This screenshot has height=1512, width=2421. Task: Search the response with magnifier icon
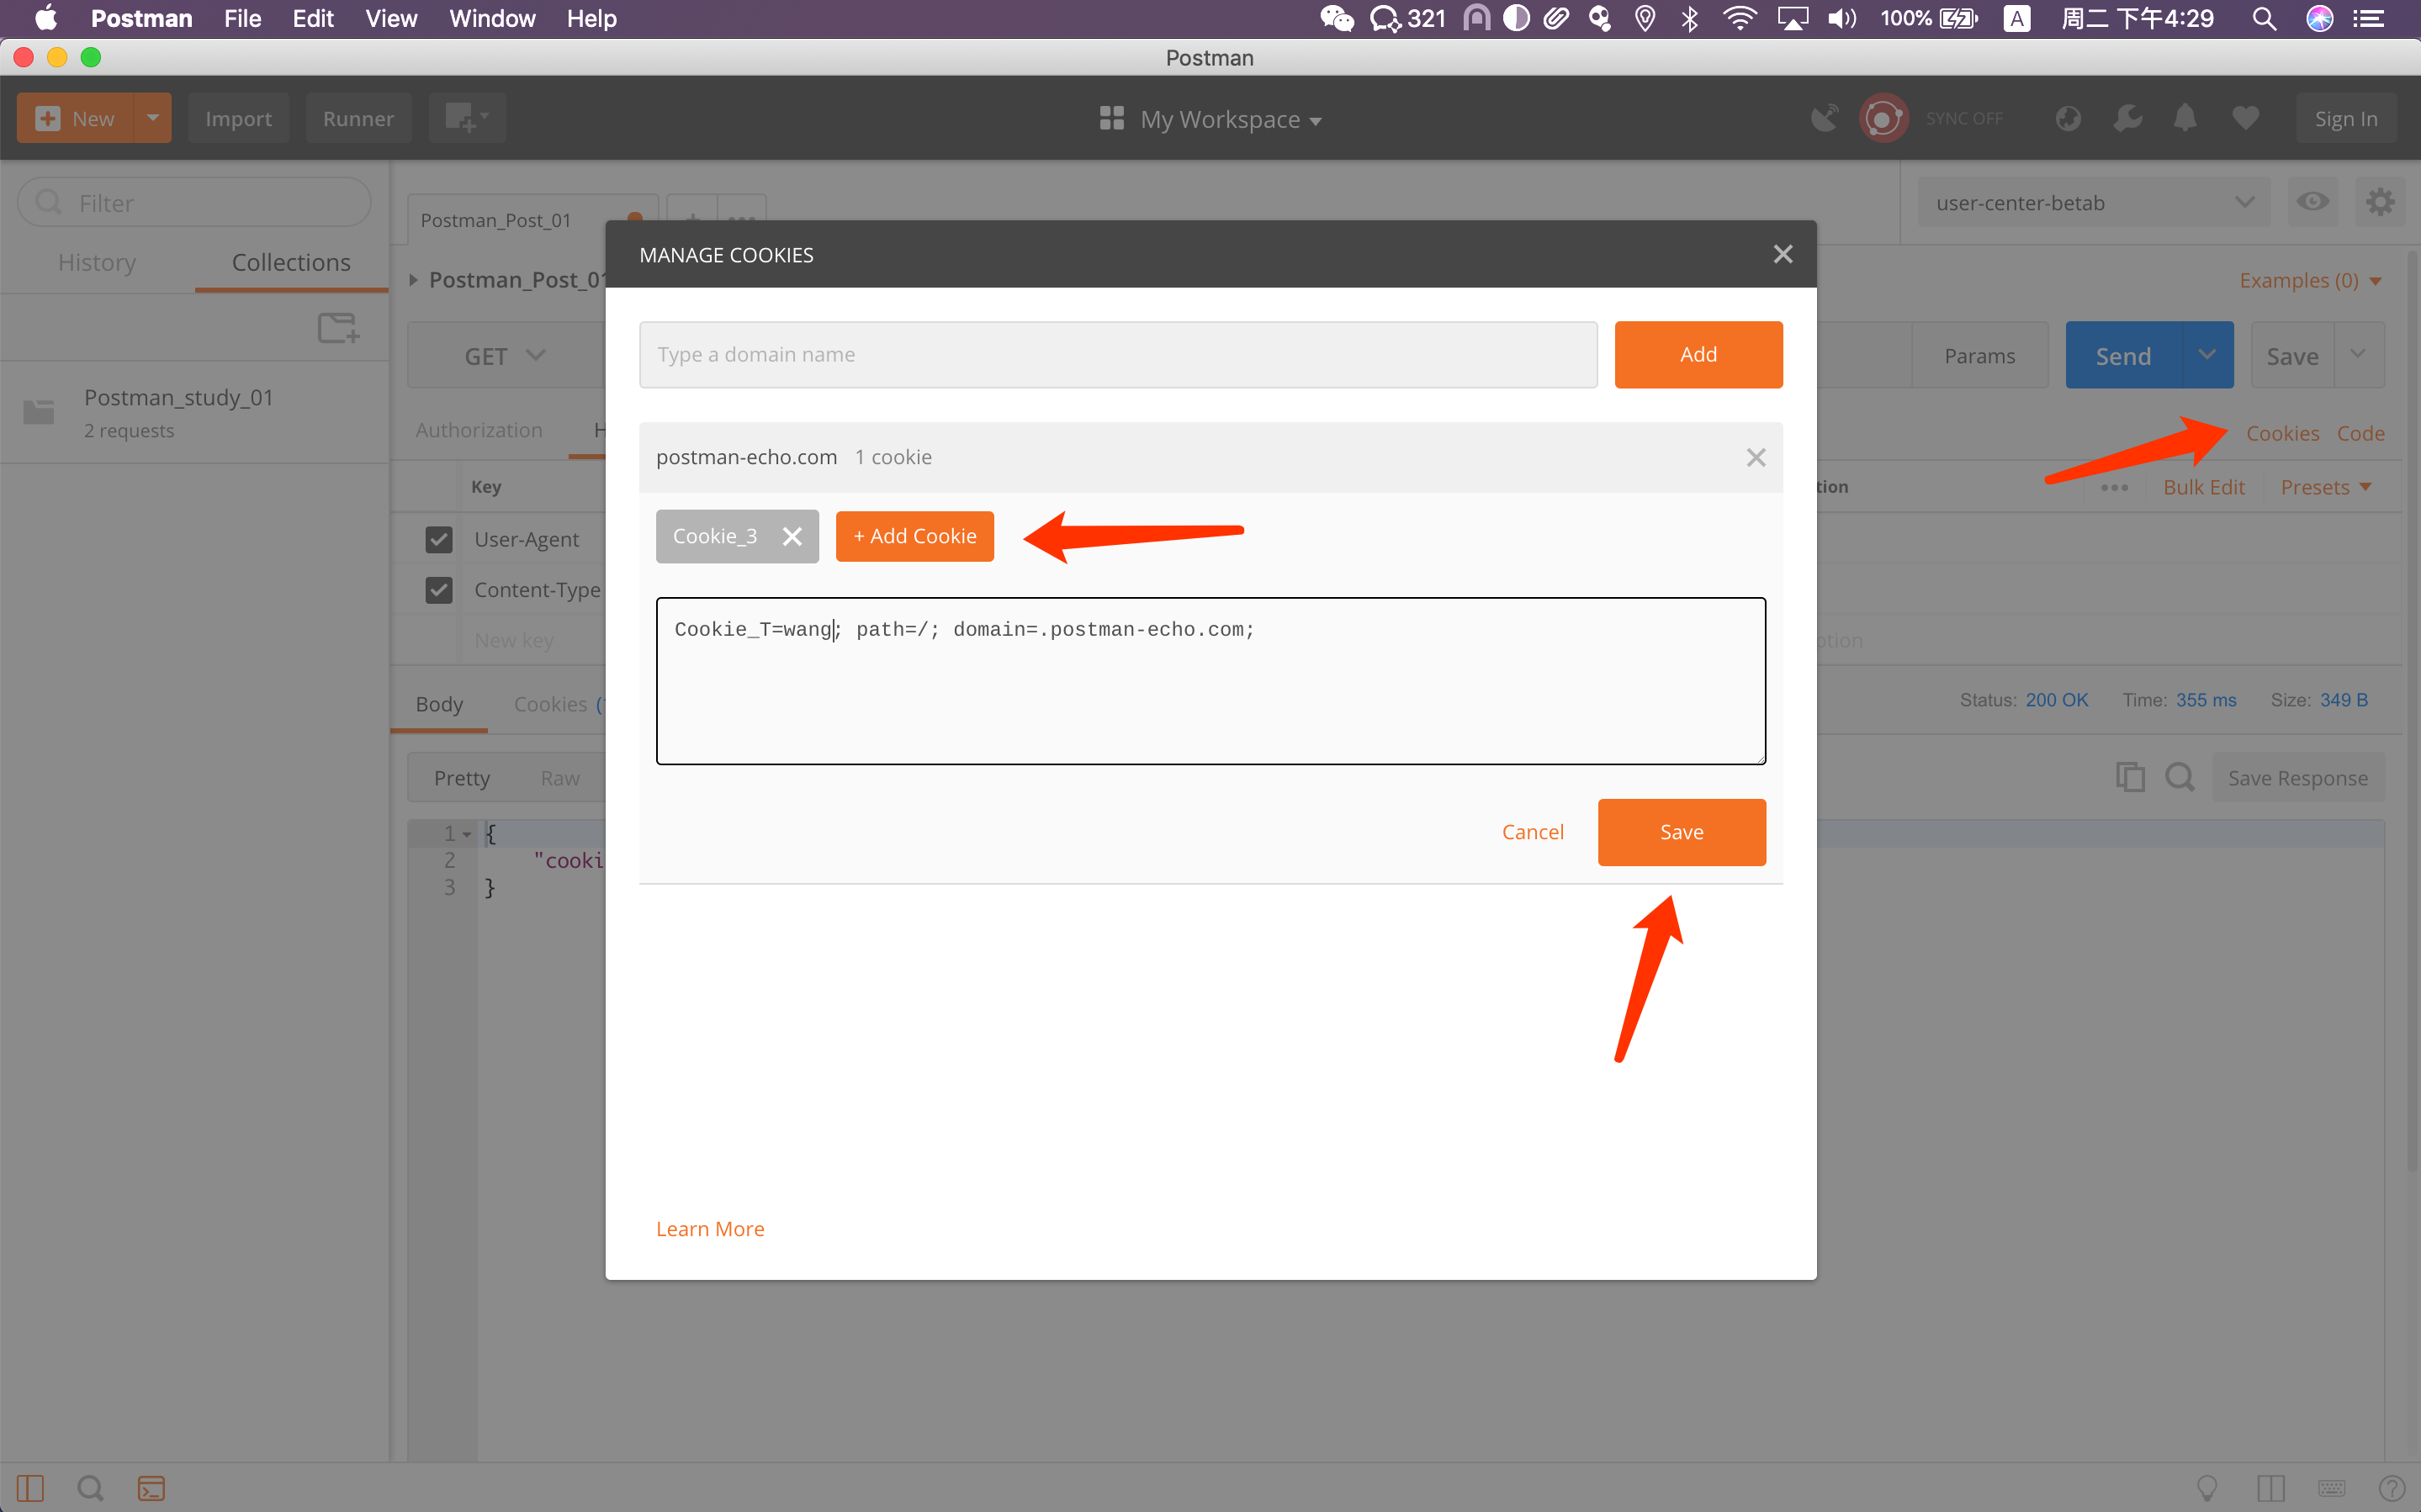tap(2180, 777)
